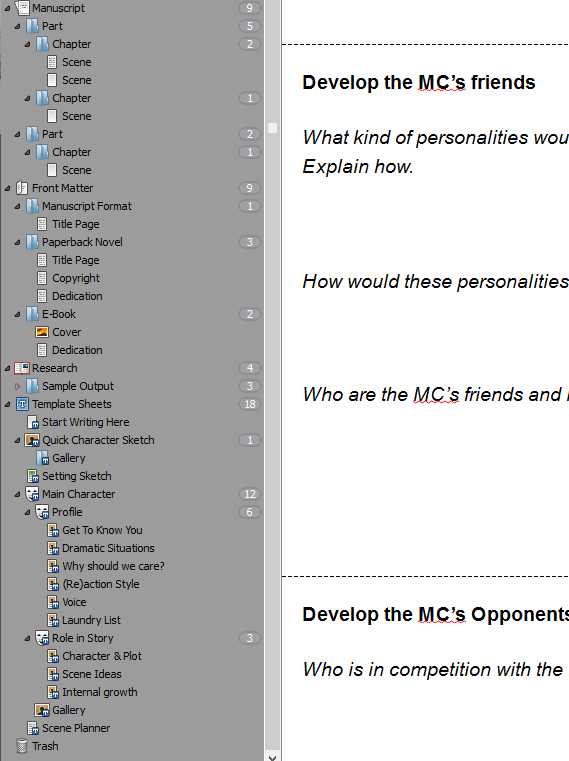Open the Internal growth sheet
Viewport: 569px width, 761px height.
click(100, 692)
